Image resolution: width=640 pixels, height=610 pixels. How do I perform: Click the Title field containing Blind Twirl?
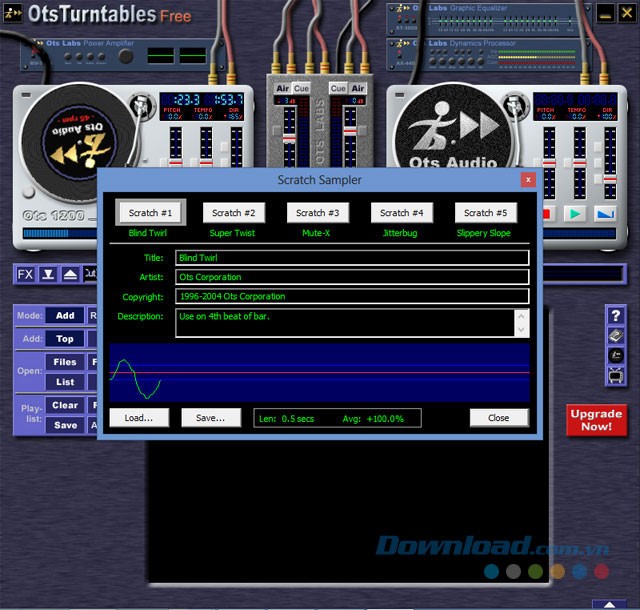(x=351, y=258)
